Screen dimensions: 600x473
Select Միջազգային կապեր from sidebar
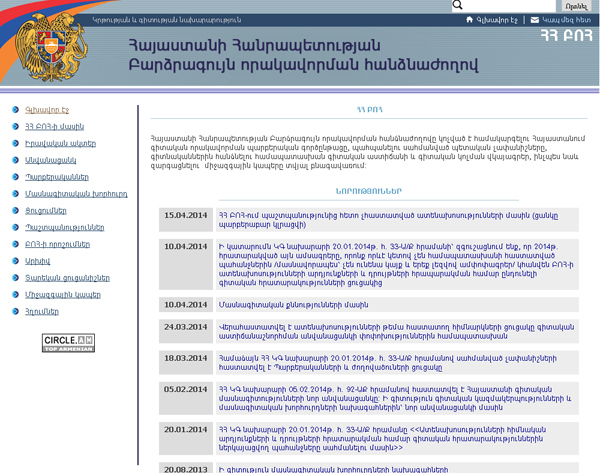[62, 295]
